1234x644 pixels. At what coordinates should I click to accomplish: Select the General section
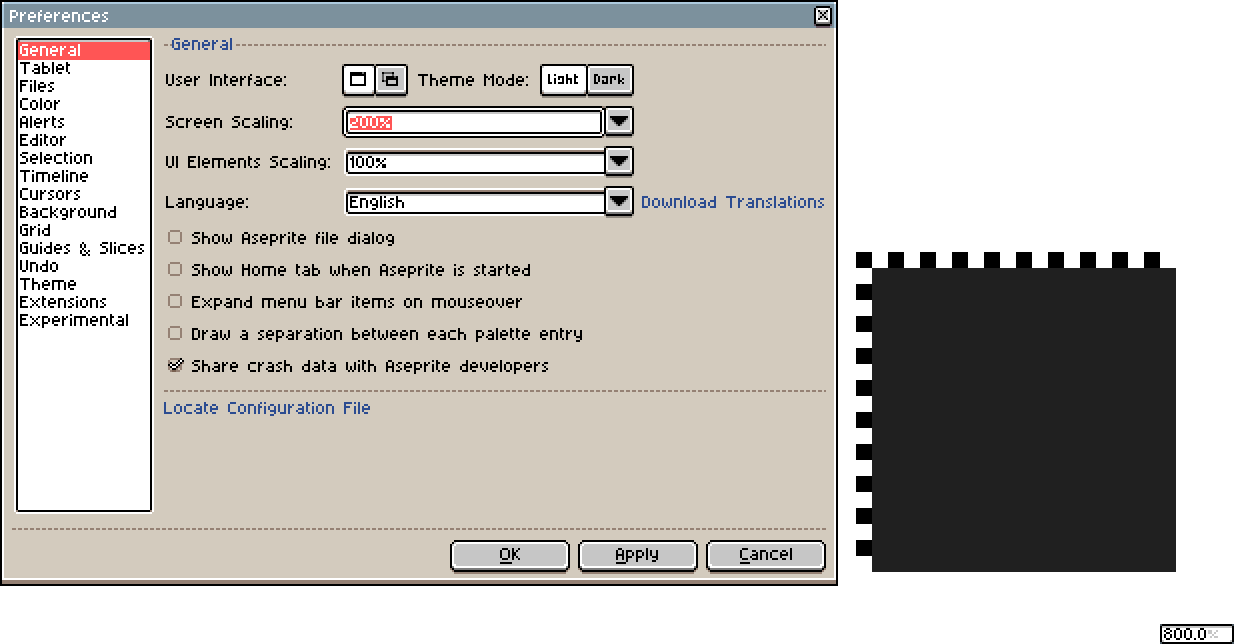coord(84,50)
